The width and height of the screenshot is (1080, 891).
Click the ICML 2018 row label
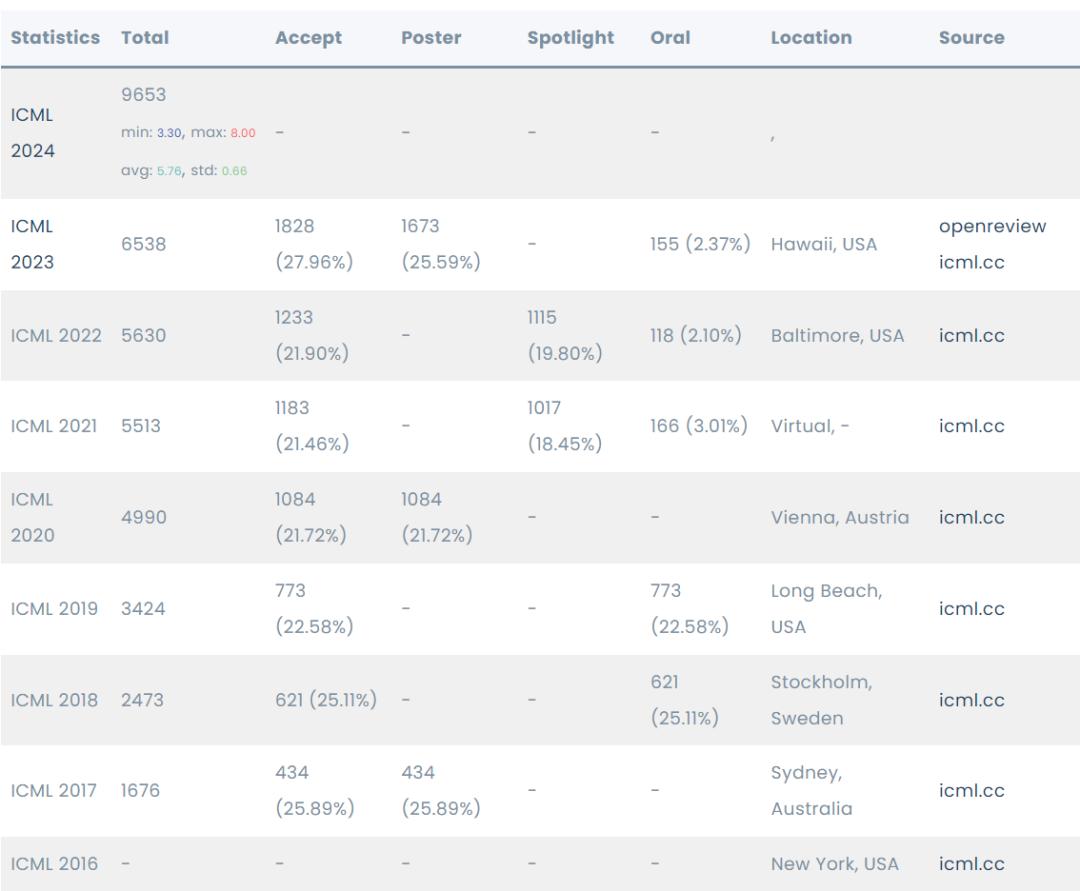pyautogui.click(x=54, y=700)
